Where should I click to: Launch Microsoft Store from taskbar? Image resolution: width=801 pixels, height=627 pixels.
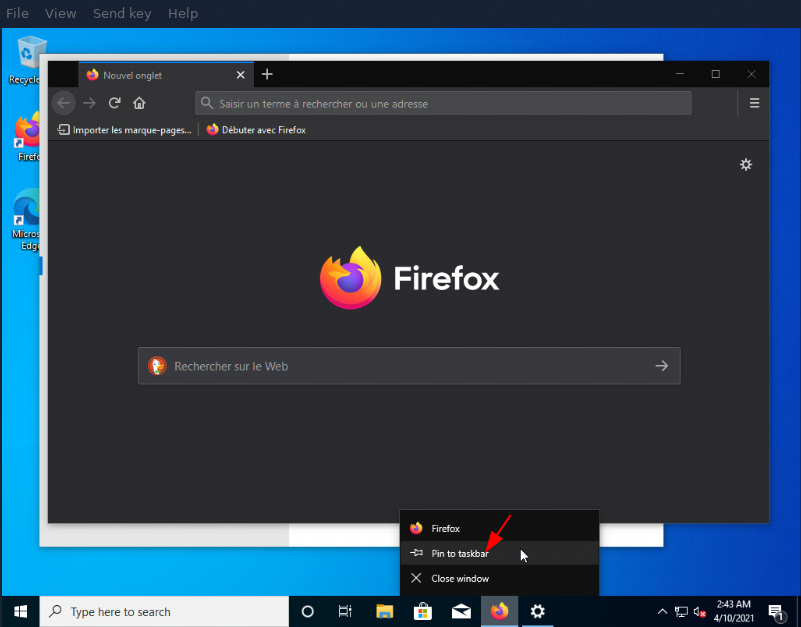[x=422, y=611]
